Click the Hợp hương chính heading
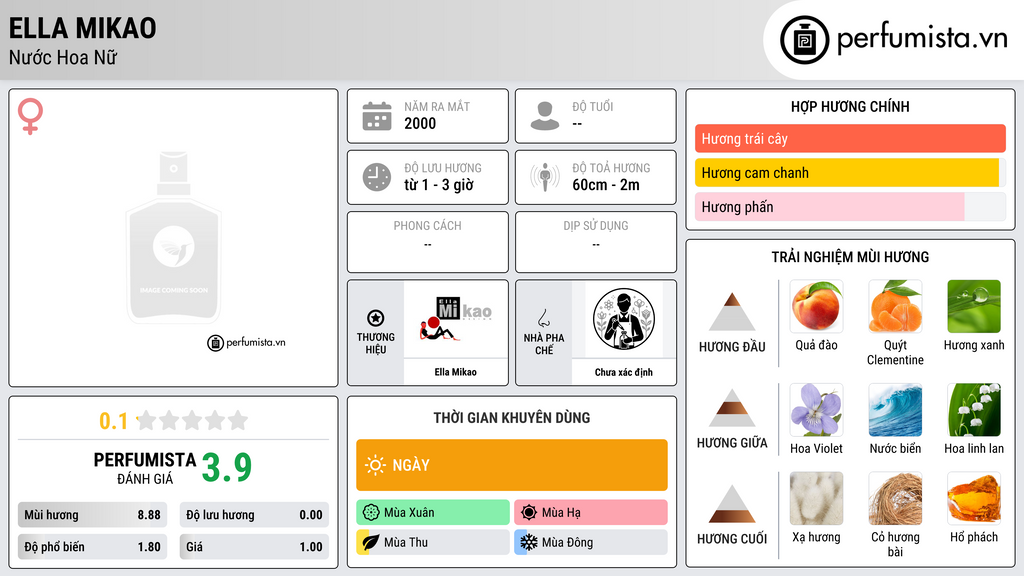 (850, 106)
